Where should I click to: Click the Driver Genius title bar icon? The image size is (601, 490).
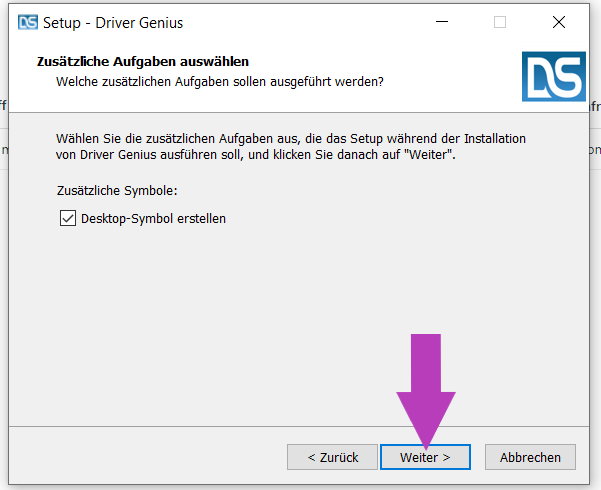(28, 22)
